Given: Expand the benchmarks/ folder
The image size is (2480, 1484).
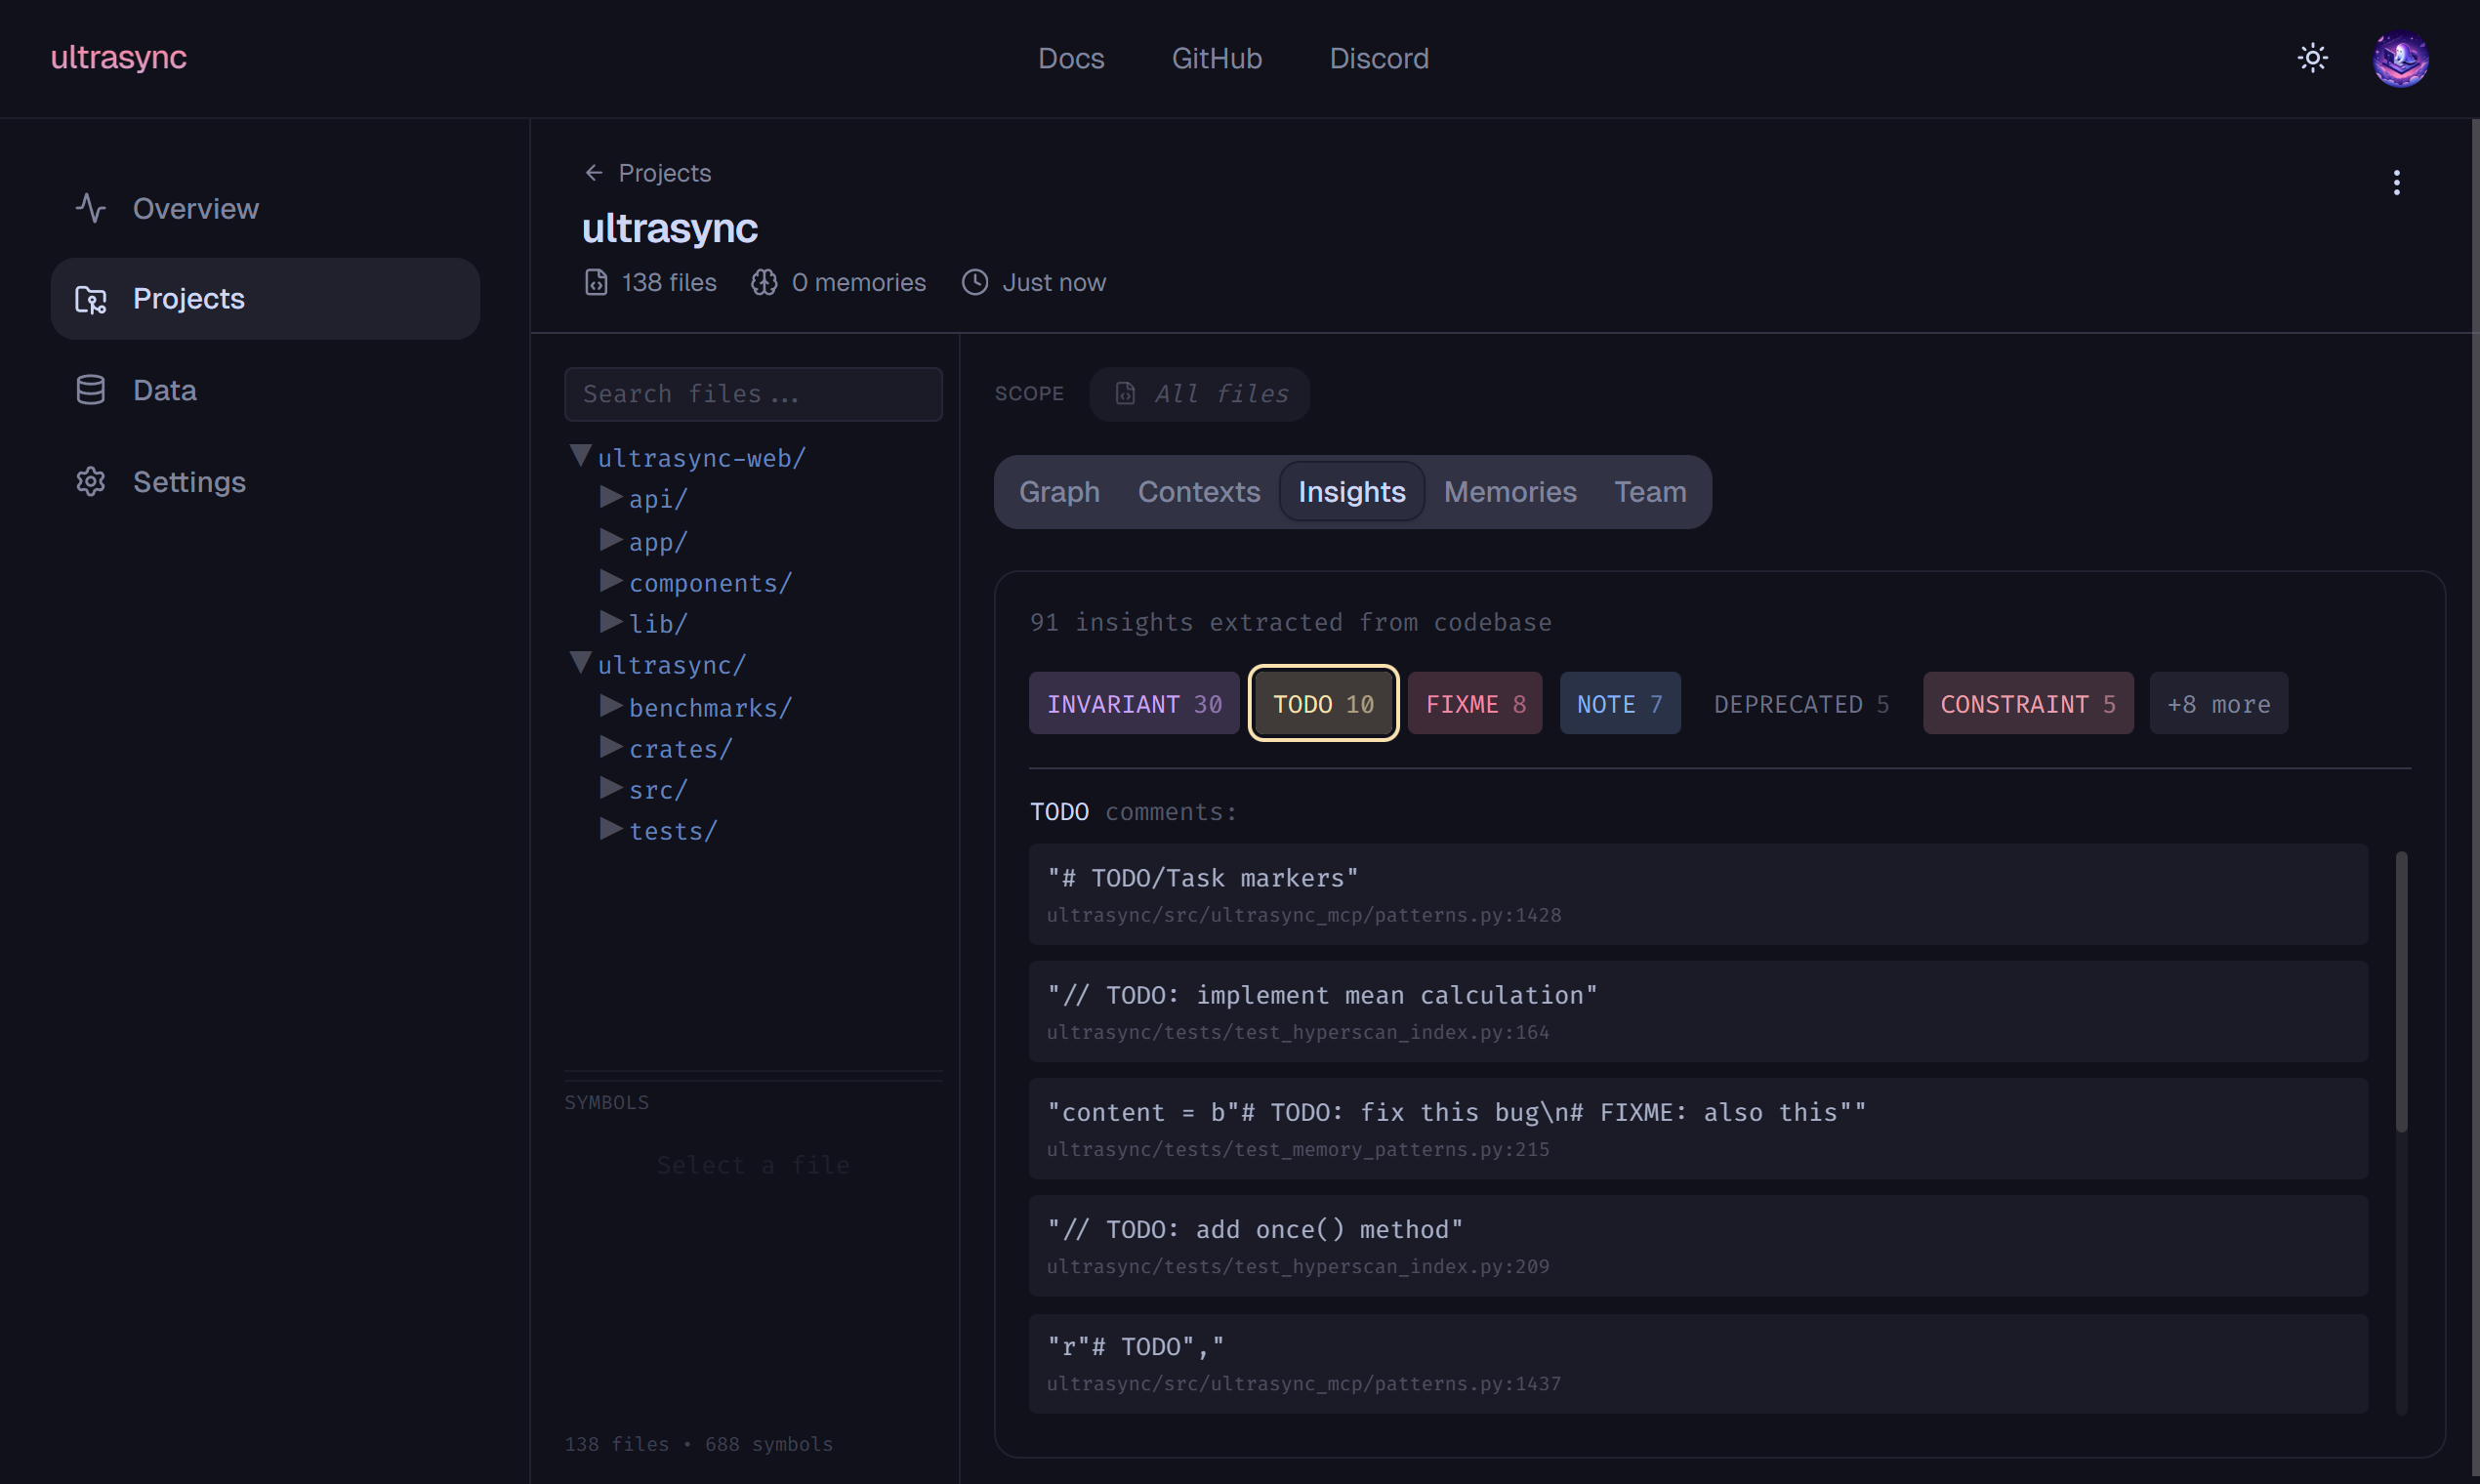Looking at the screenshot, I should point(610,706).
